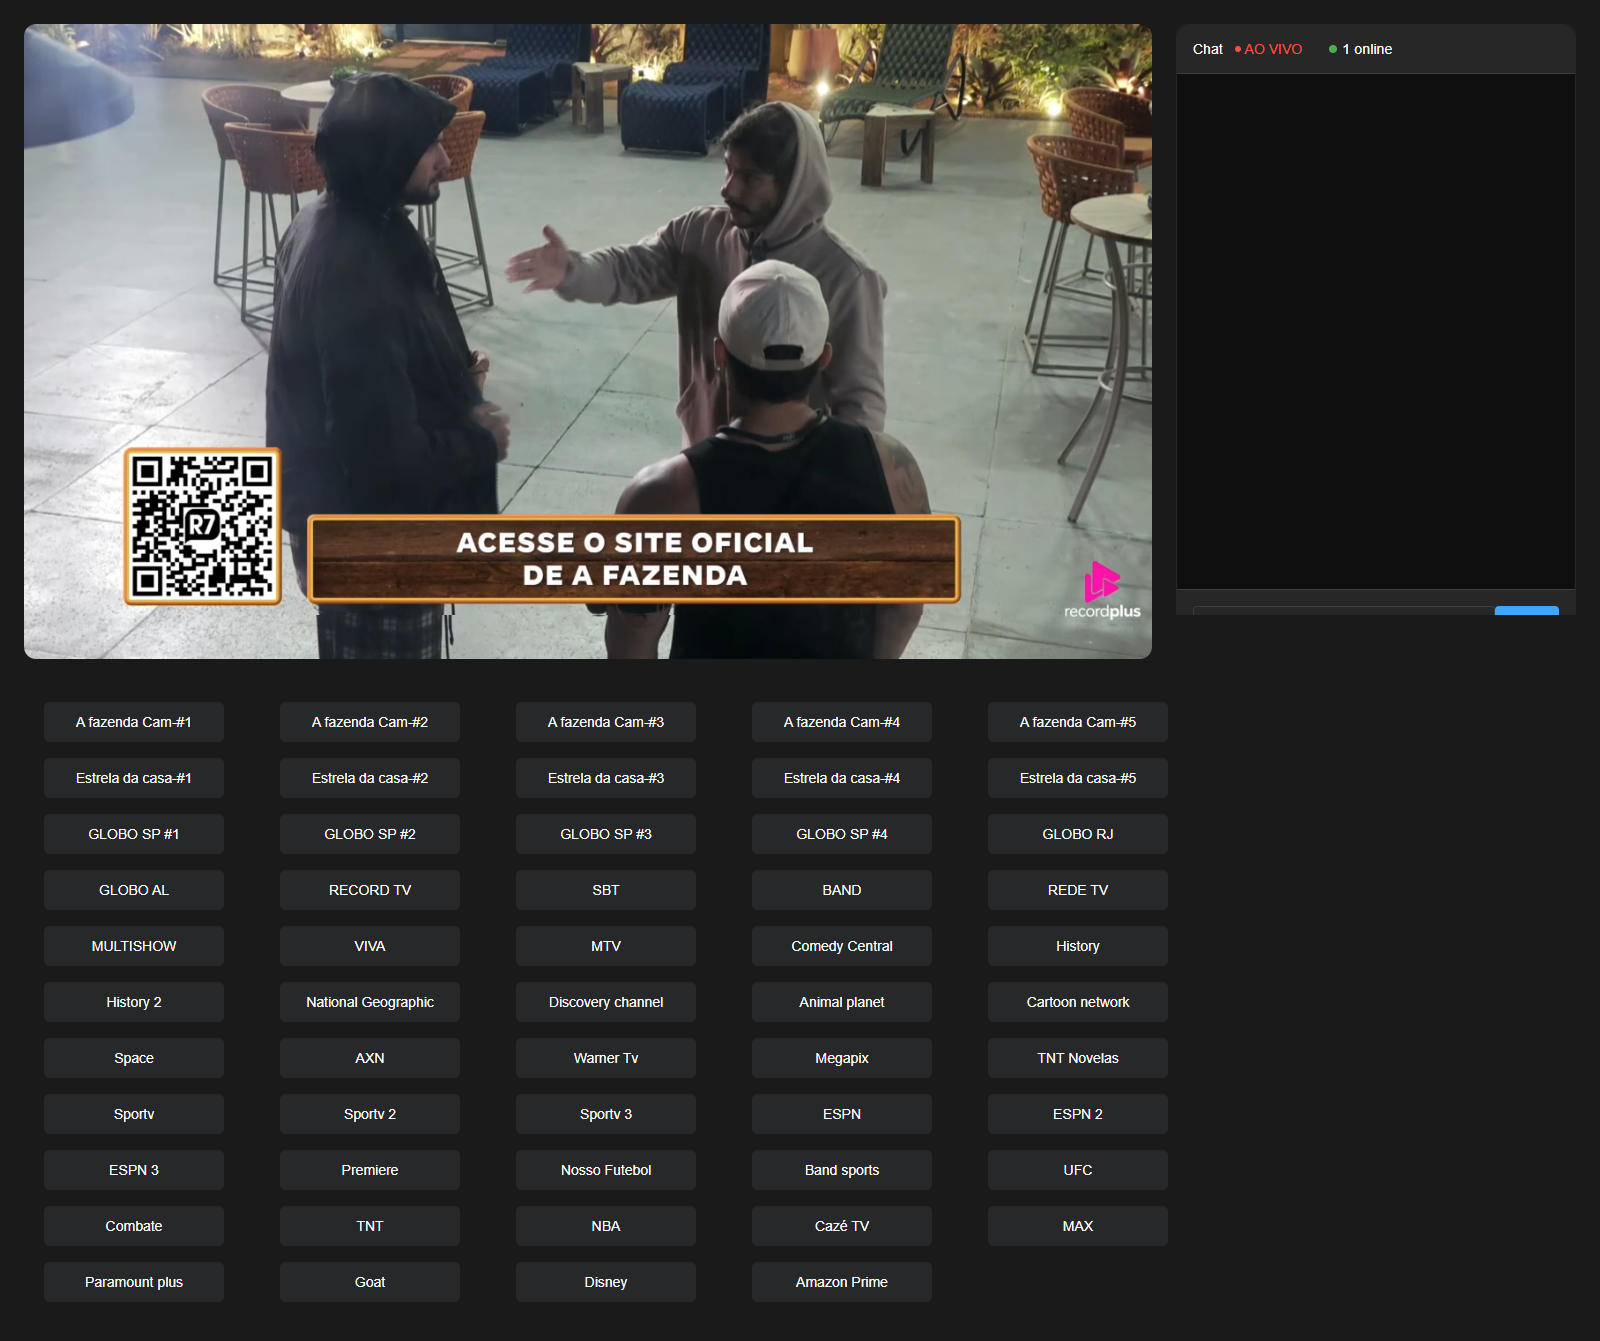
Task: Switch to Warner Tv
Action: point(605,1058)
